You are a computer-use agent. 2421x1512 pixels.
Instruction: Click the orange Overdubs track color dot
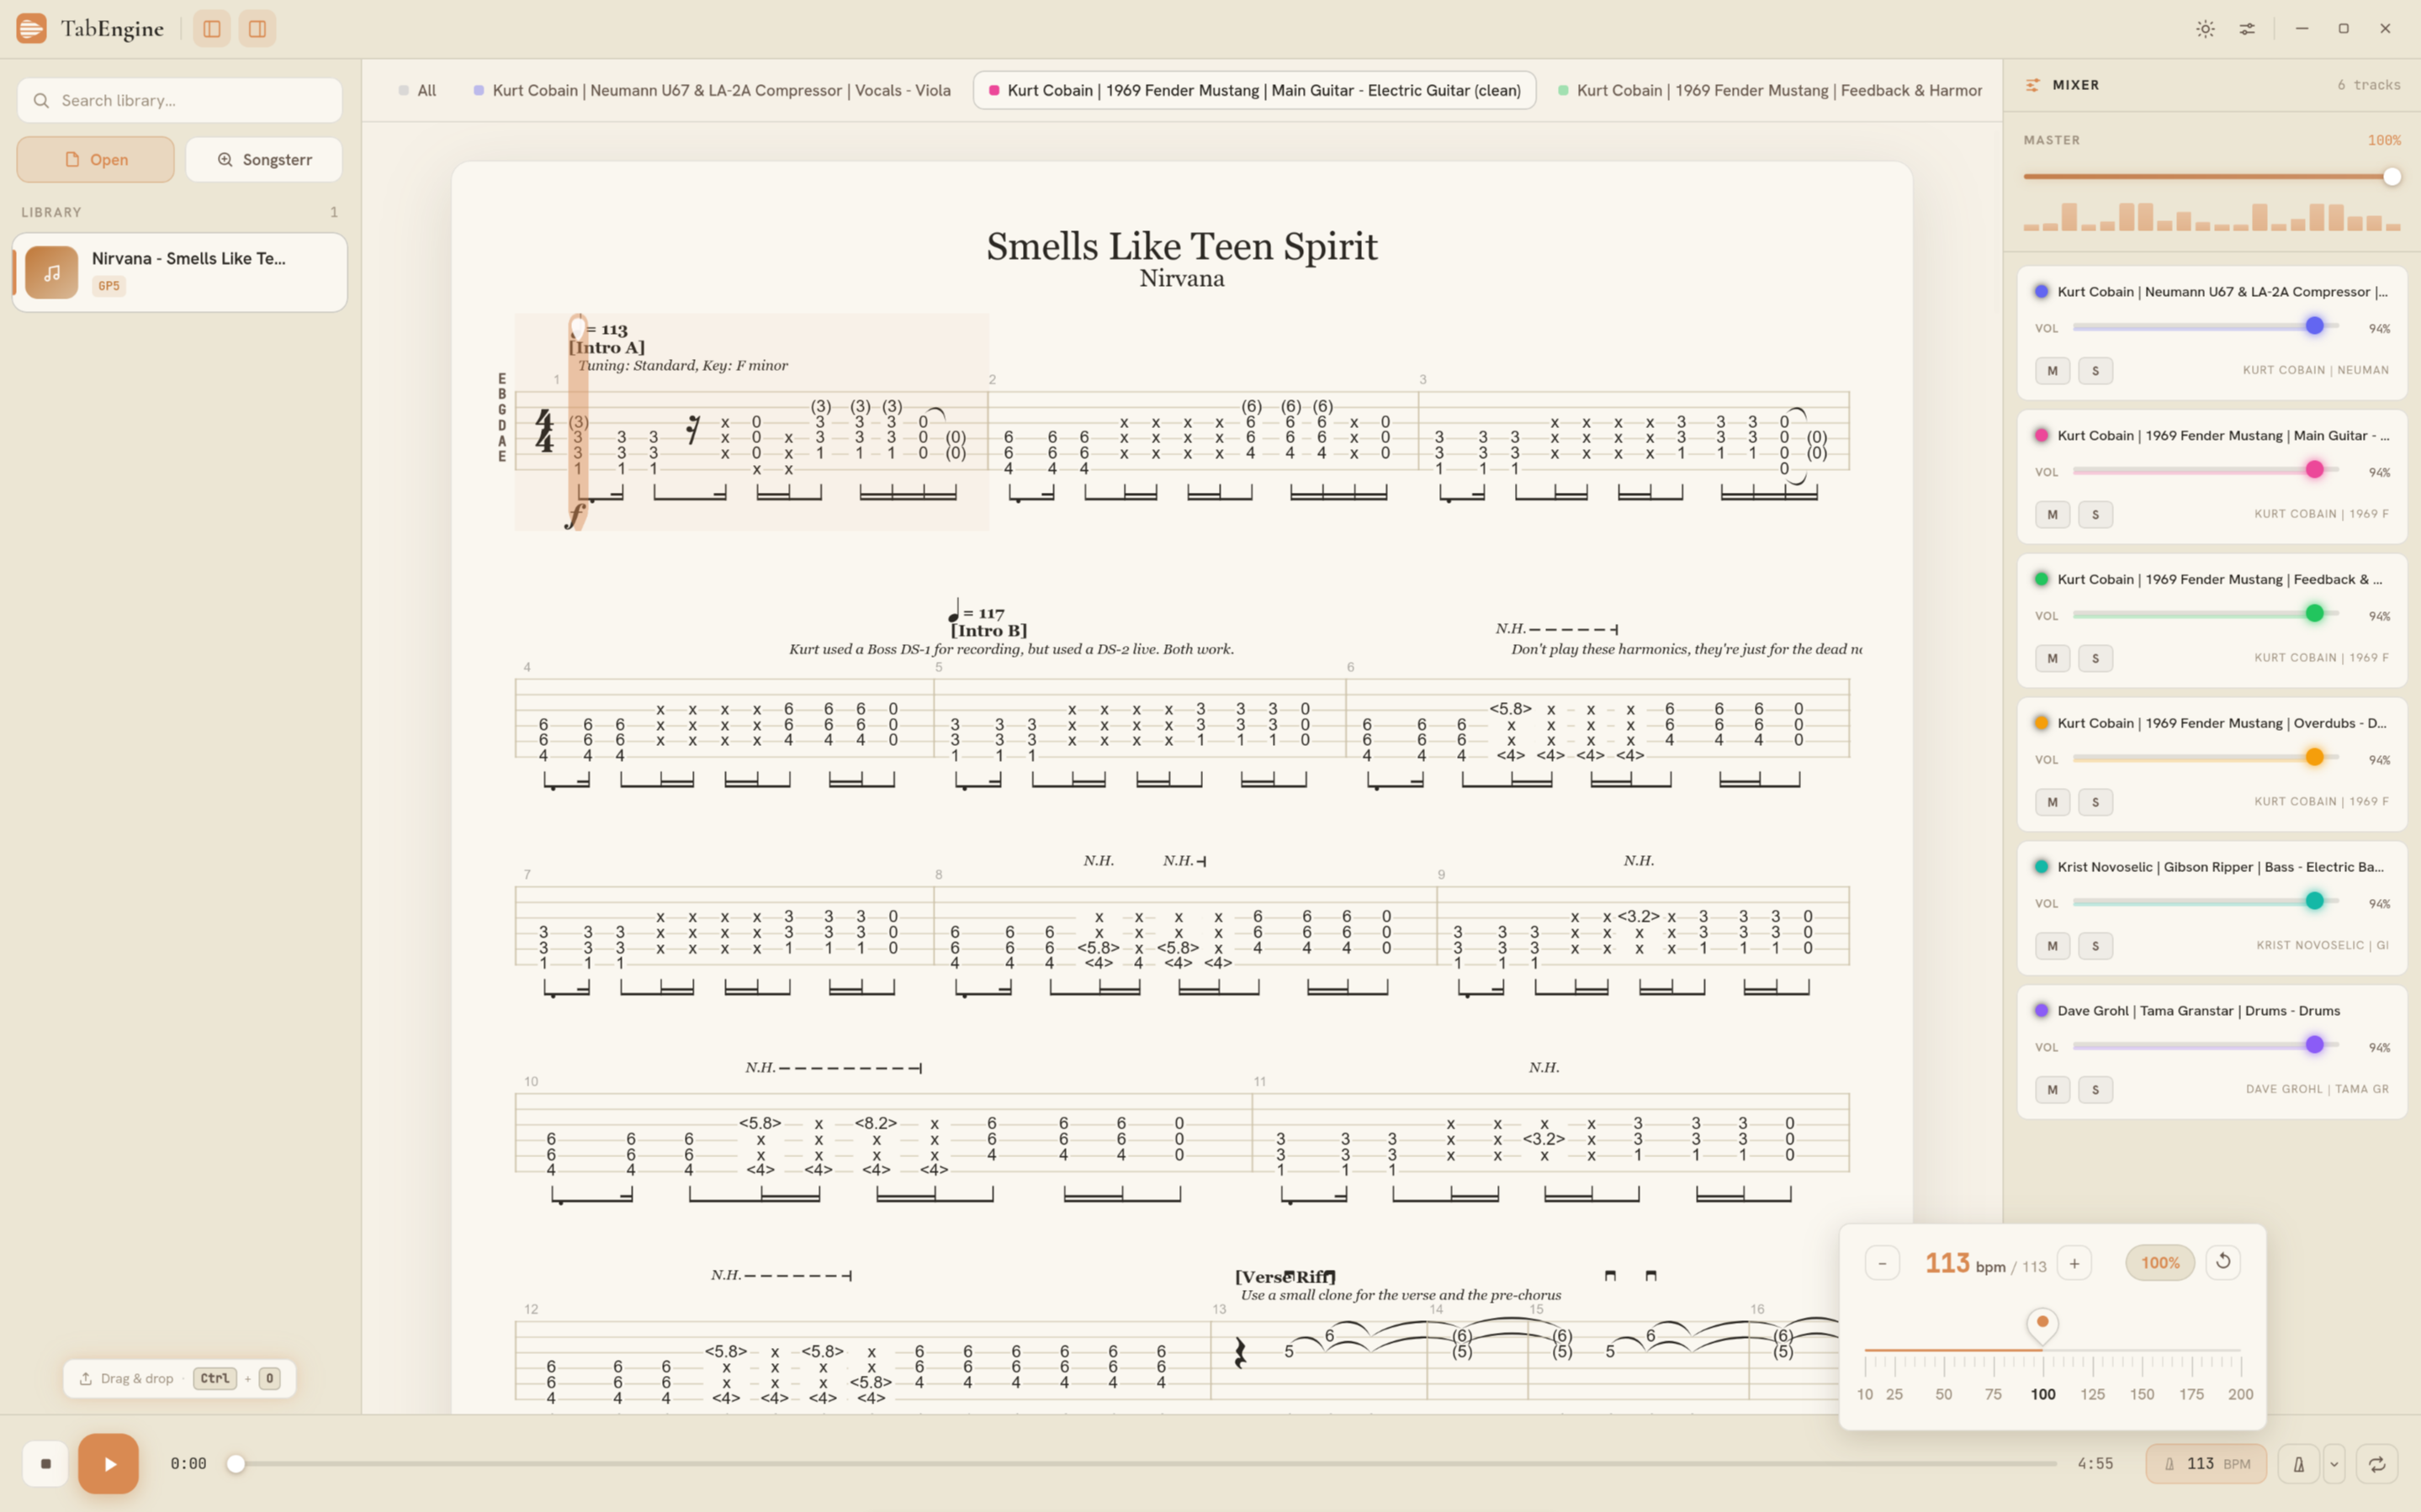click(2041, 723)
